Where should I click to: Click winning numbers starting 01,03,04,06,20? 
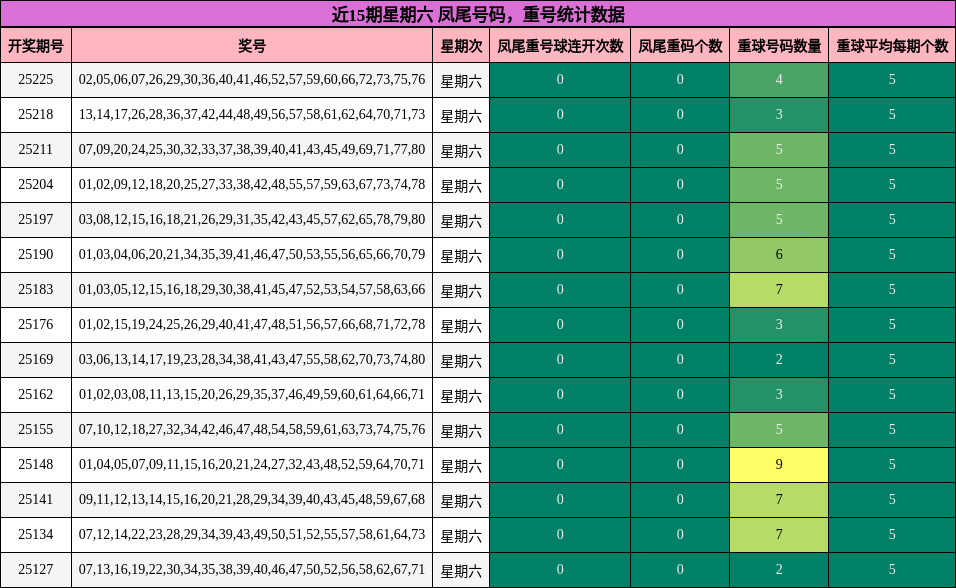(252, 254)
